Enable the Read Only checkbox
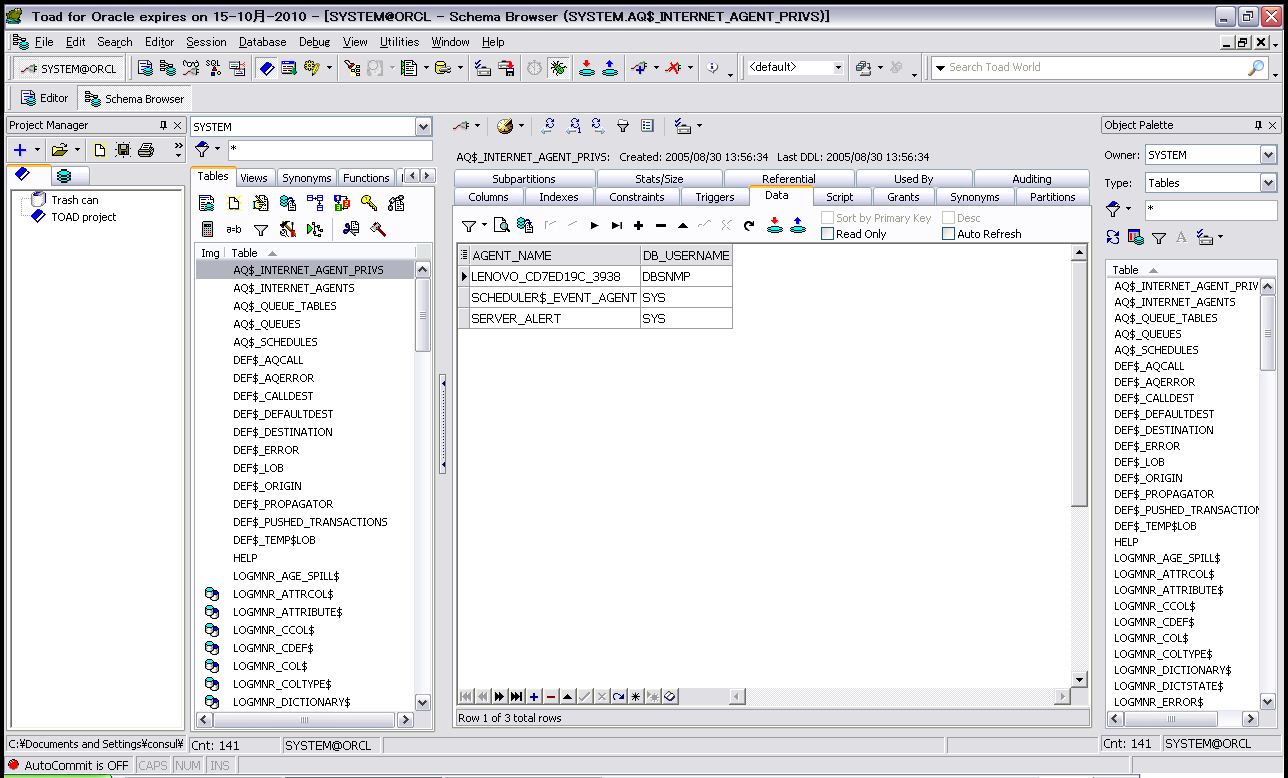 click(x=827, y=234)
